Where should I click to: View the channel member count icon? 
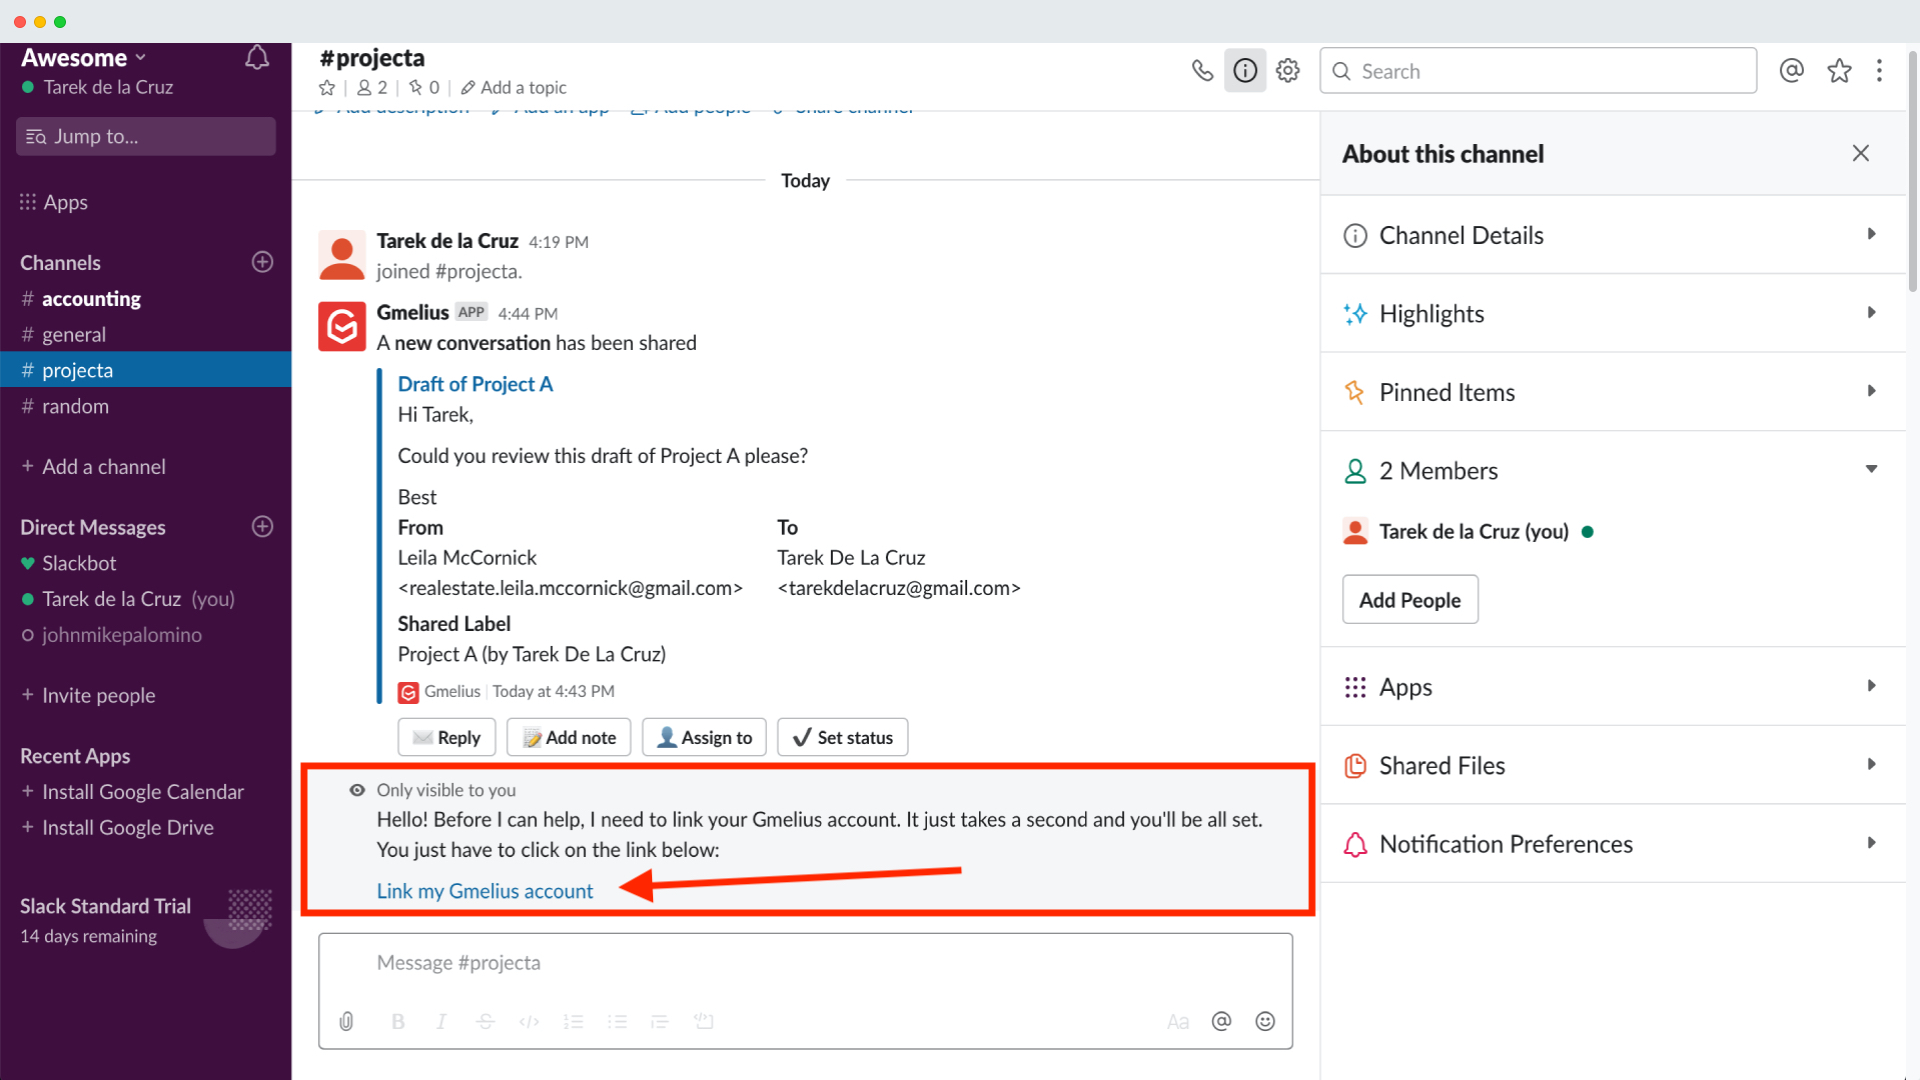[x=372, y=88]
